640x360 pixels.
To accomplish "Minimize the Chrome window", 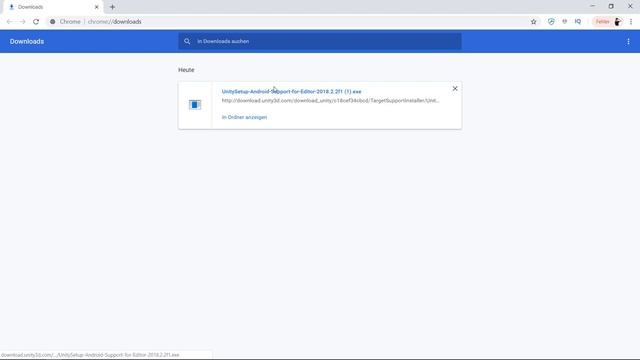I will pyautogui.click(x=592, y=6).
